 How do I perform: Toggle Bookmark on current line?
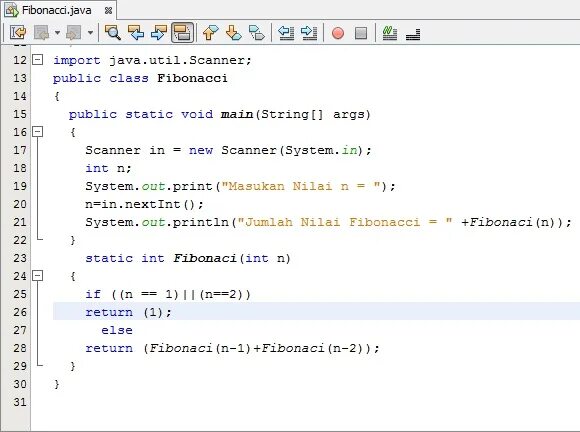pyautogui.click(x=257, y=33)
